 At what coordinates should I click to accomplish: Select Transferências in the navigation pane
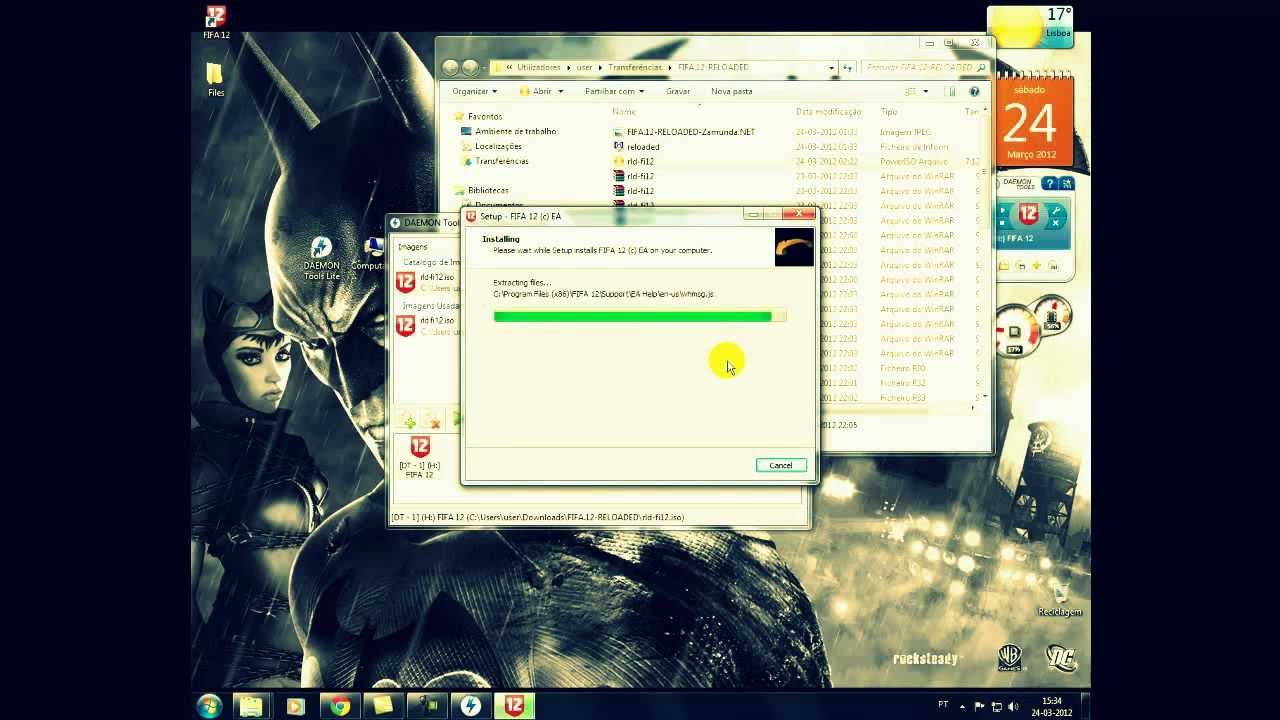[502, 161]
